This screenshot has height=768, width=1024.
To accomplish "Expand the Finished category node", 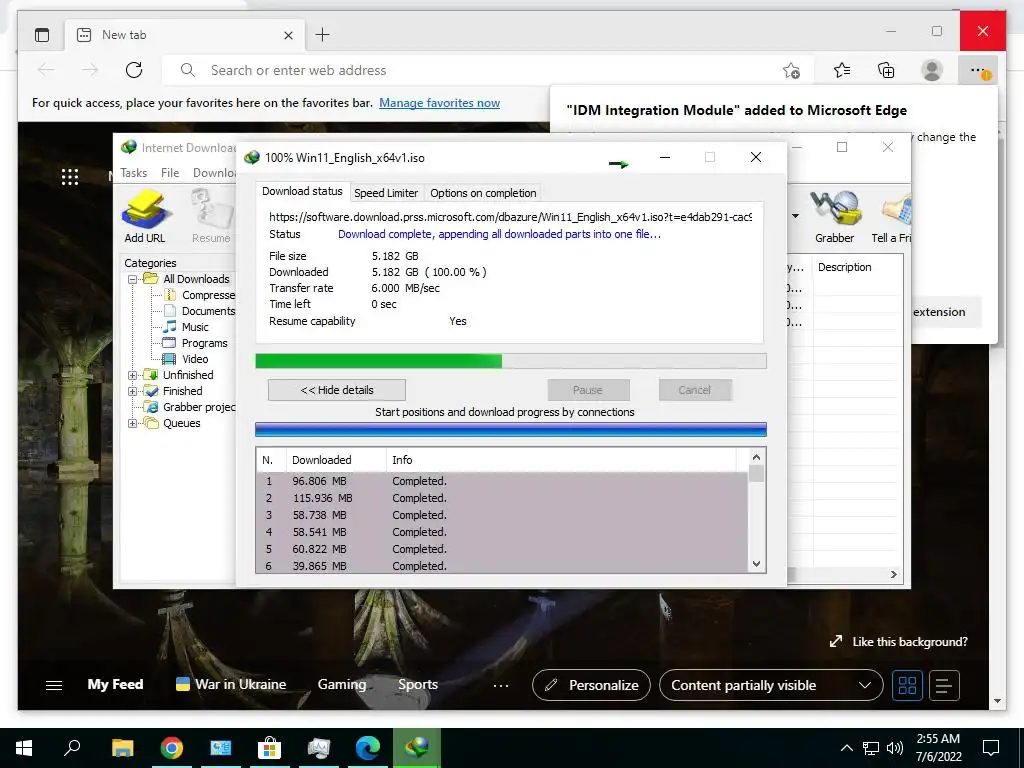I will coord(132,391).
